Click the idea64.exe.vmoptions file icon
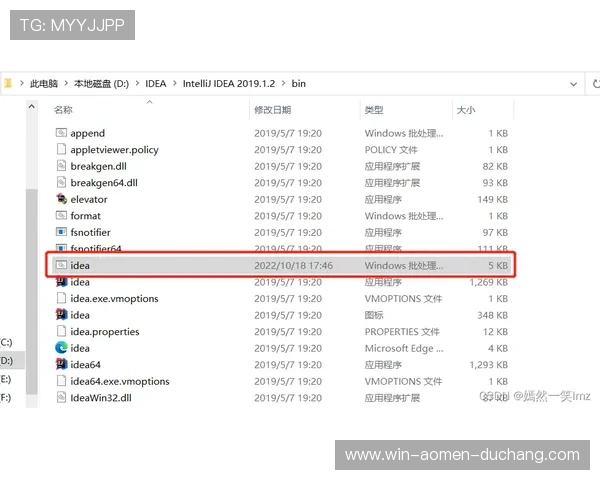Screen dimensions: 600x480 point(61,381)
